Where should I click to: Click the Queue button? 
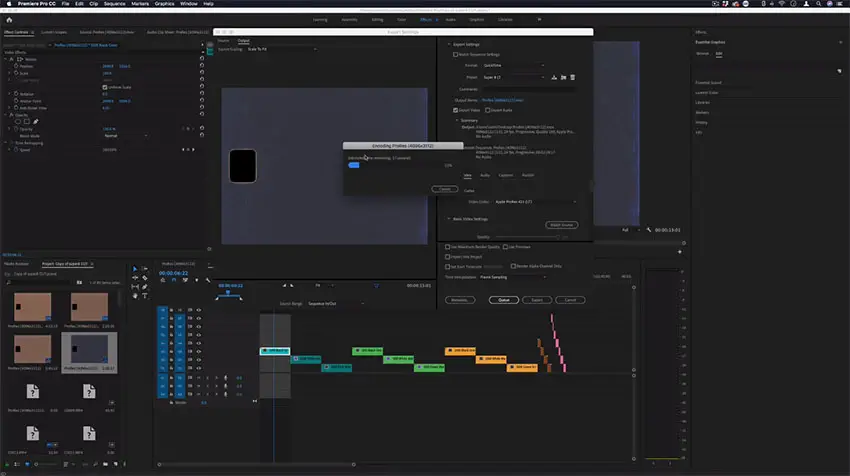pos(504,300)
